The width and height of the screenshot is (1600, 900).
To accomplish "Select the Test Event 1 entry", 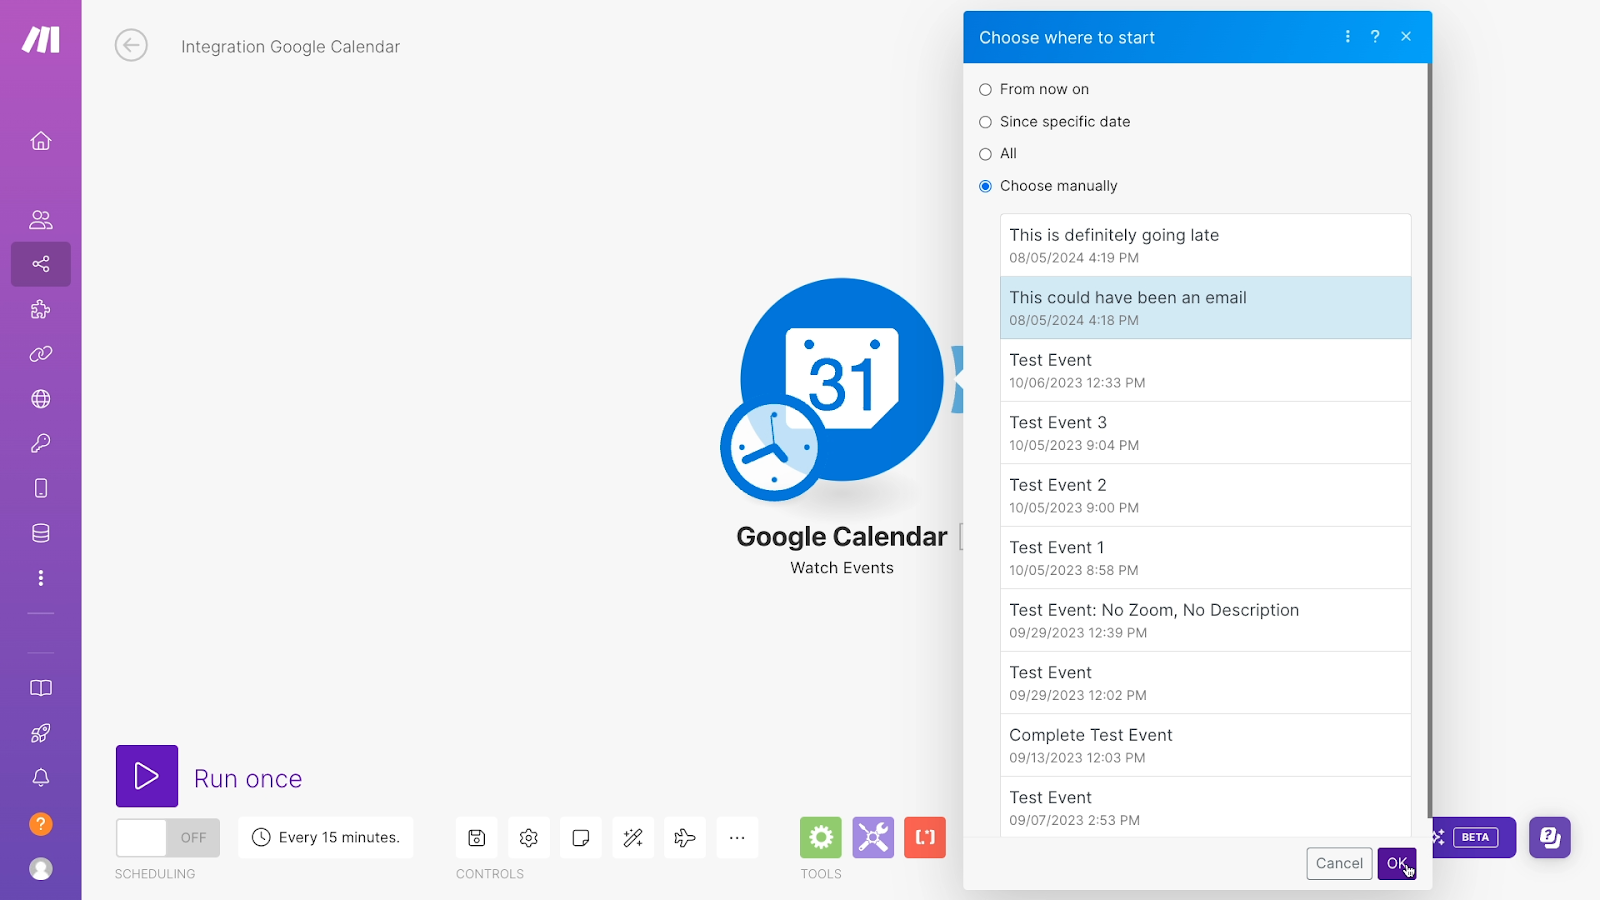I will click(x=1205, y=558).
